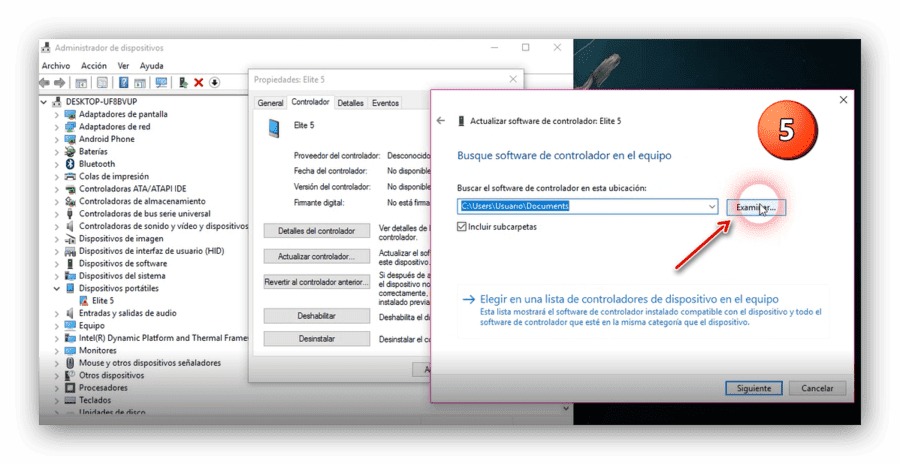This screenshot has height=464, width=900.
Task: Click the red X uninstall device icon
Action: 199,83
